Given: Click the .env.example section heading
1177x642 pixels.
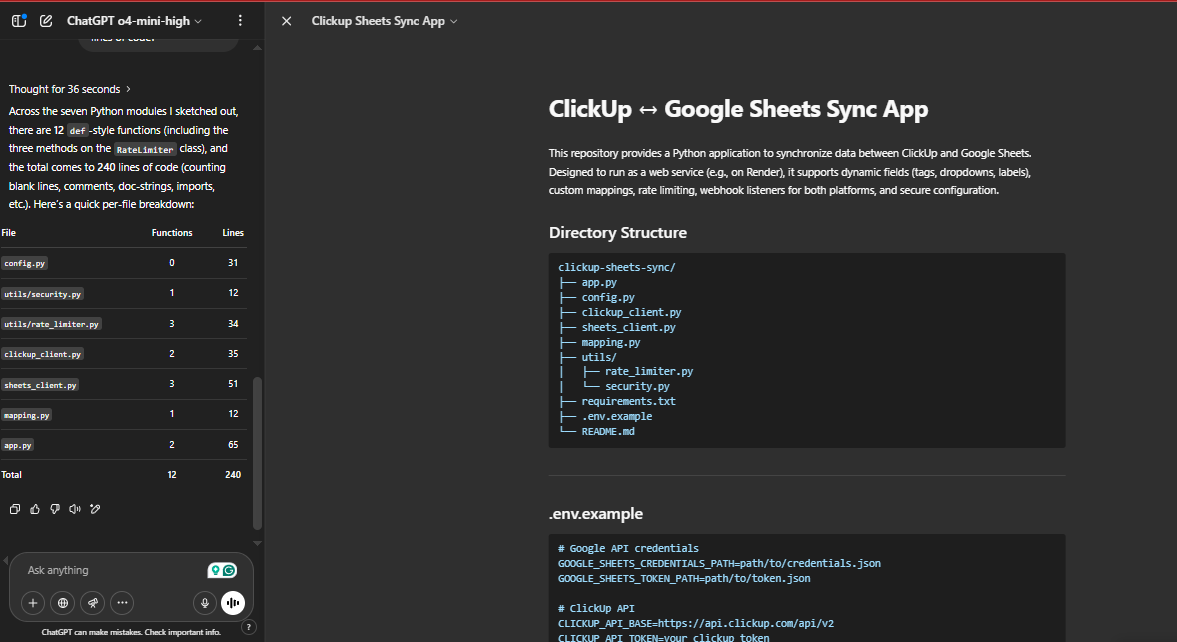Looking at the screenshot, I should pos(595,514).
